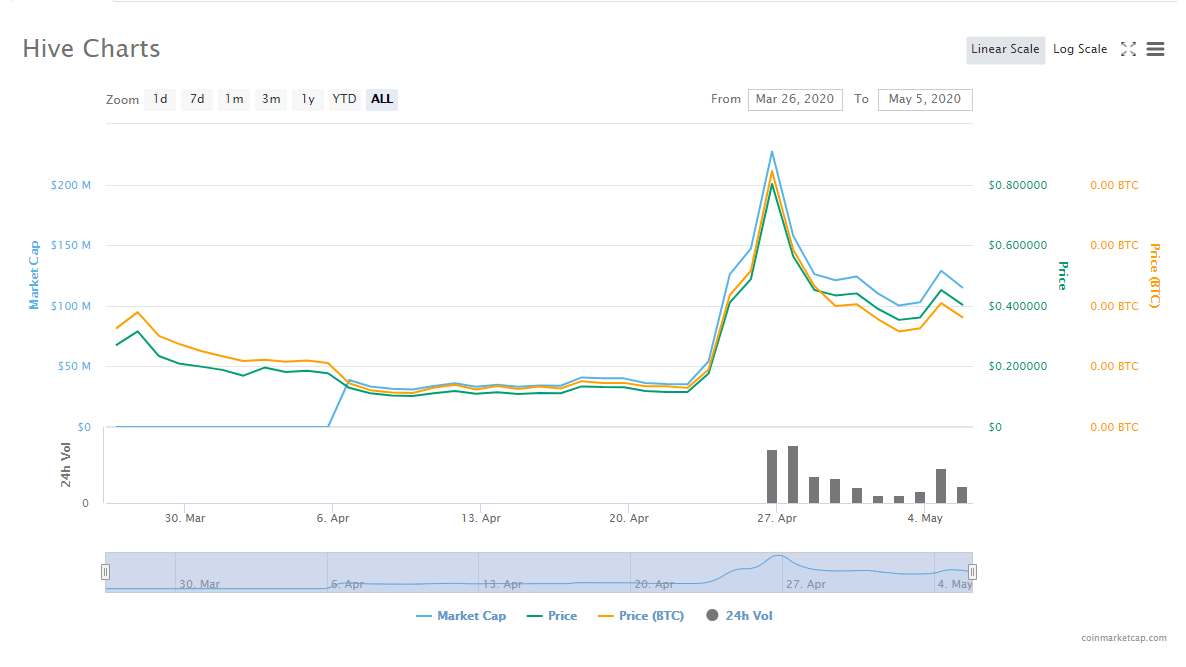The width and height of the screenshot is (1186, 667).
Task: Click the "$0.400000" price axis label
Action: click(1017, 306)
